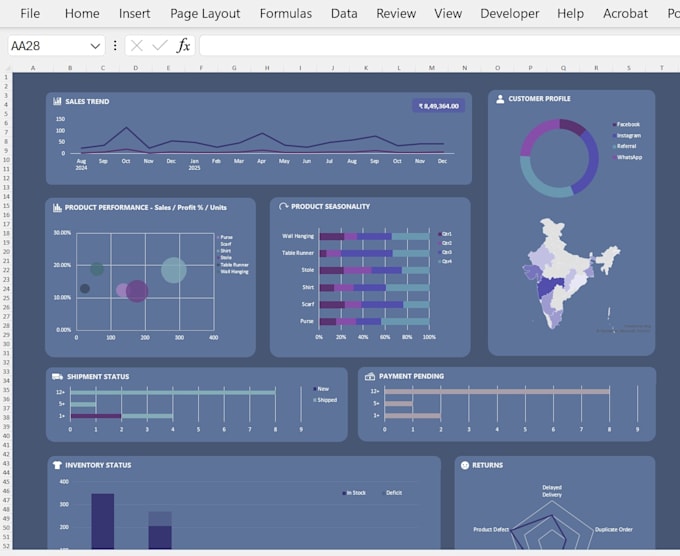Click the formula bar input field
This screenshot has width=680, height=556.
(439, 46)
